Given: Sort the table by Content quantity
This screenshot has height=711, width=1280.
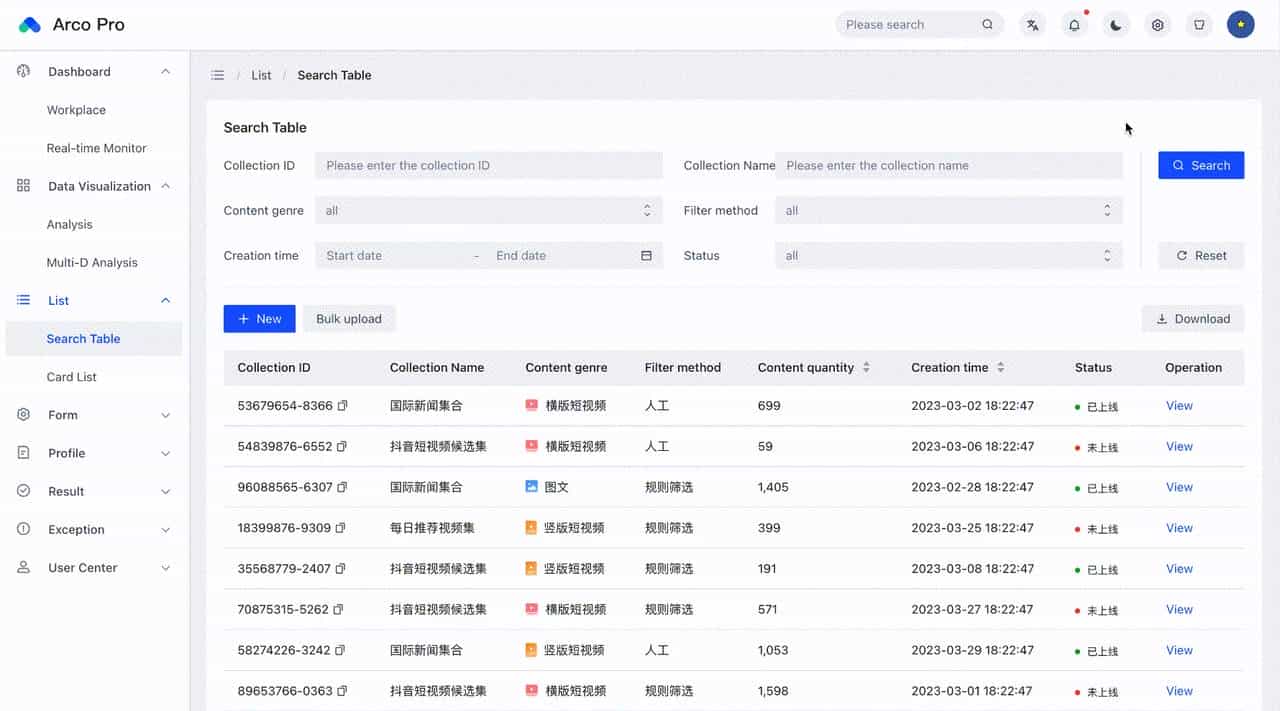Looking at the screenshot, I should 867,367.
